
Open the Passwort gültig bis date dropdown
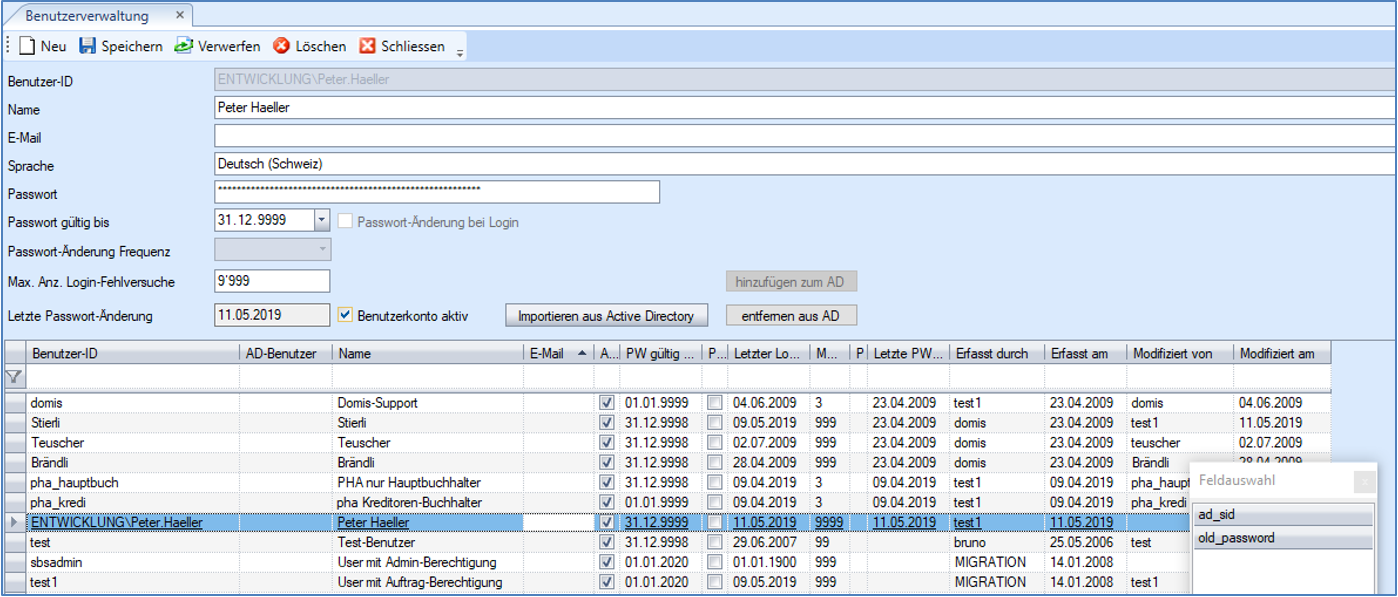click(321, 221)
